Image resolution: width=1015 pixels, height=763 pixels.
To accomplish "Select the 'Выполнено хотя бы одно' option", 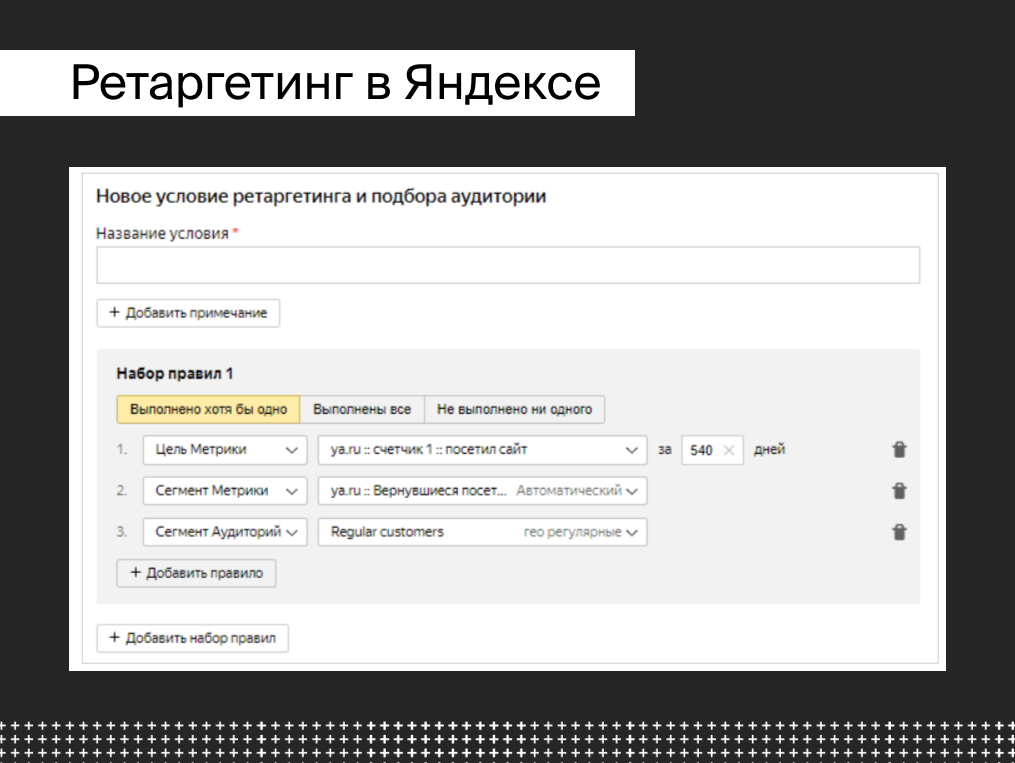I will pos(208,409).
